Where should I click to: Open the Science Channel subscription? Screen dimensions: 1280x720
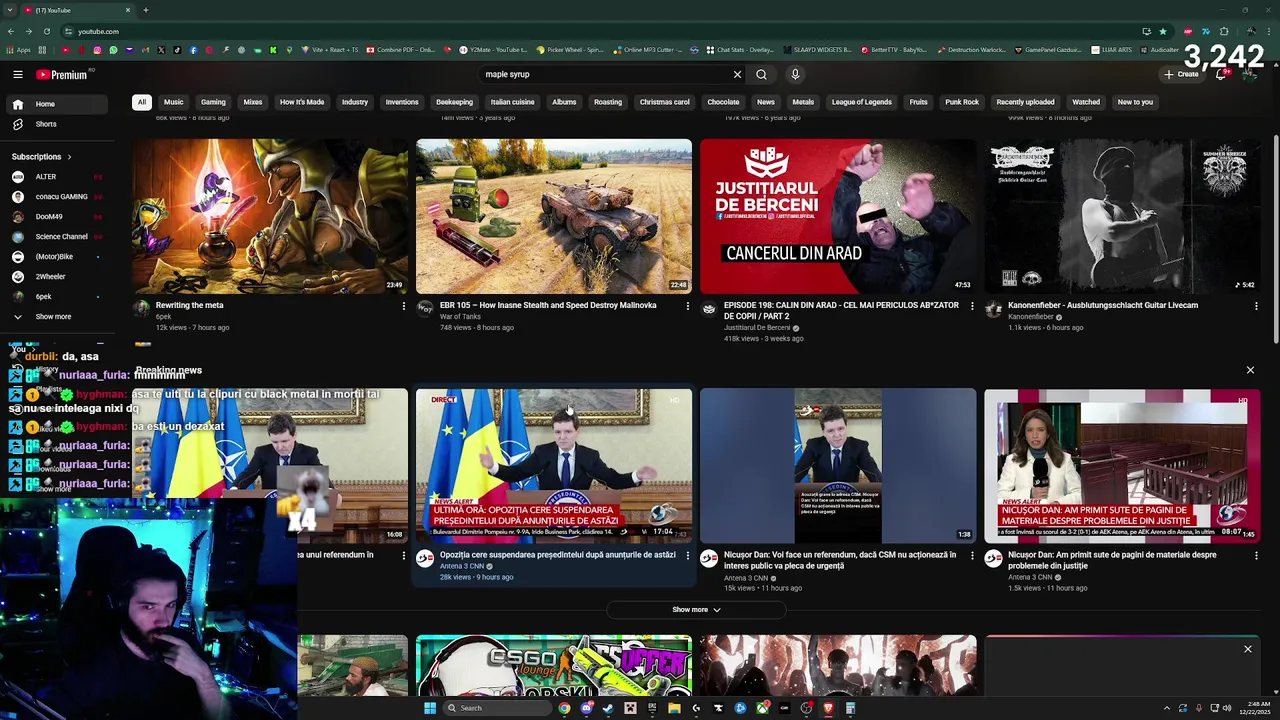[57, 237]
